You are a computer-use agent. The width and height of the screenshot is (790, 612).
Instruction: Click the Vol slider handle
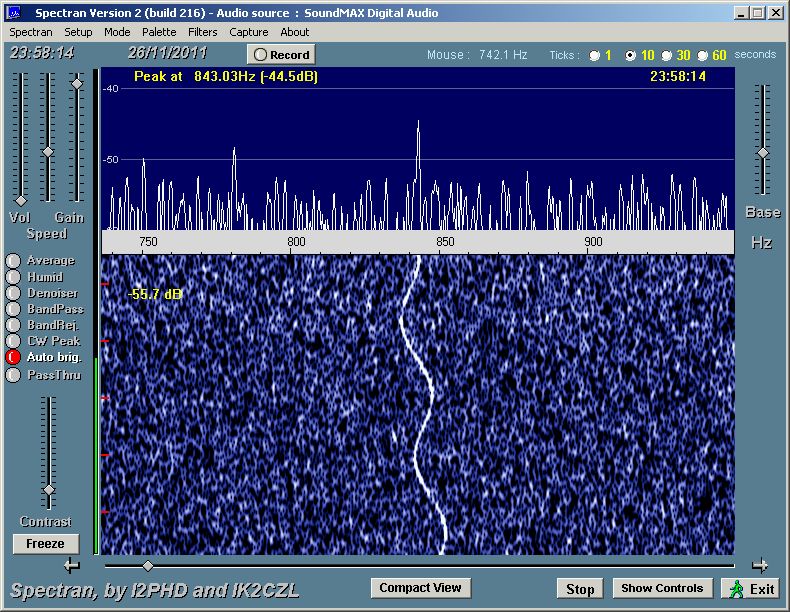21,201
